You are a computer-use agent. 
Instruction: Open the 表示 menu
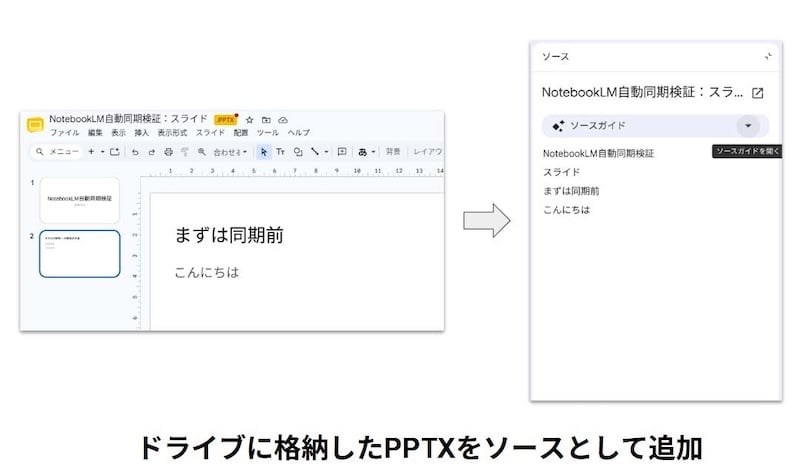(118, 133)
